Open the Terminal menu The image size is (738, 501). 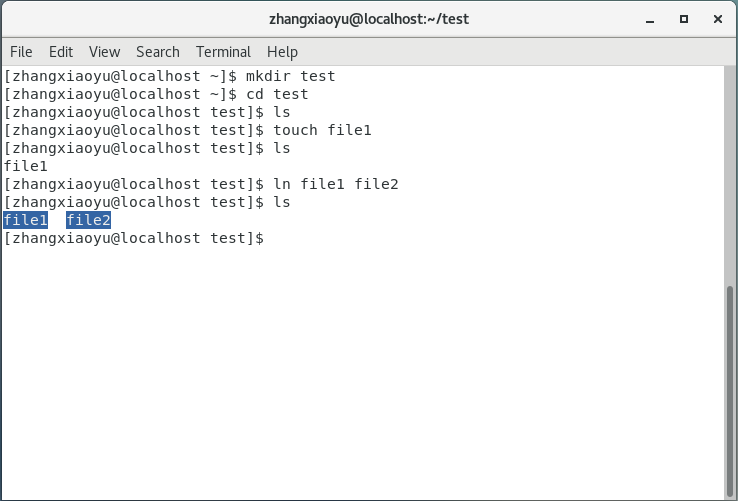(x=223, y=52)
